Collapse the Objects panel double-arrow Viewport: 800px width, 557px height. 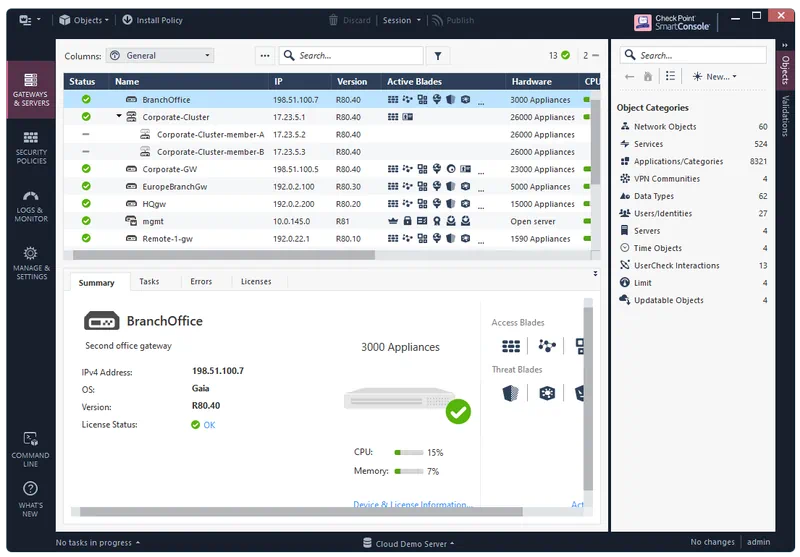pos(785,45)
